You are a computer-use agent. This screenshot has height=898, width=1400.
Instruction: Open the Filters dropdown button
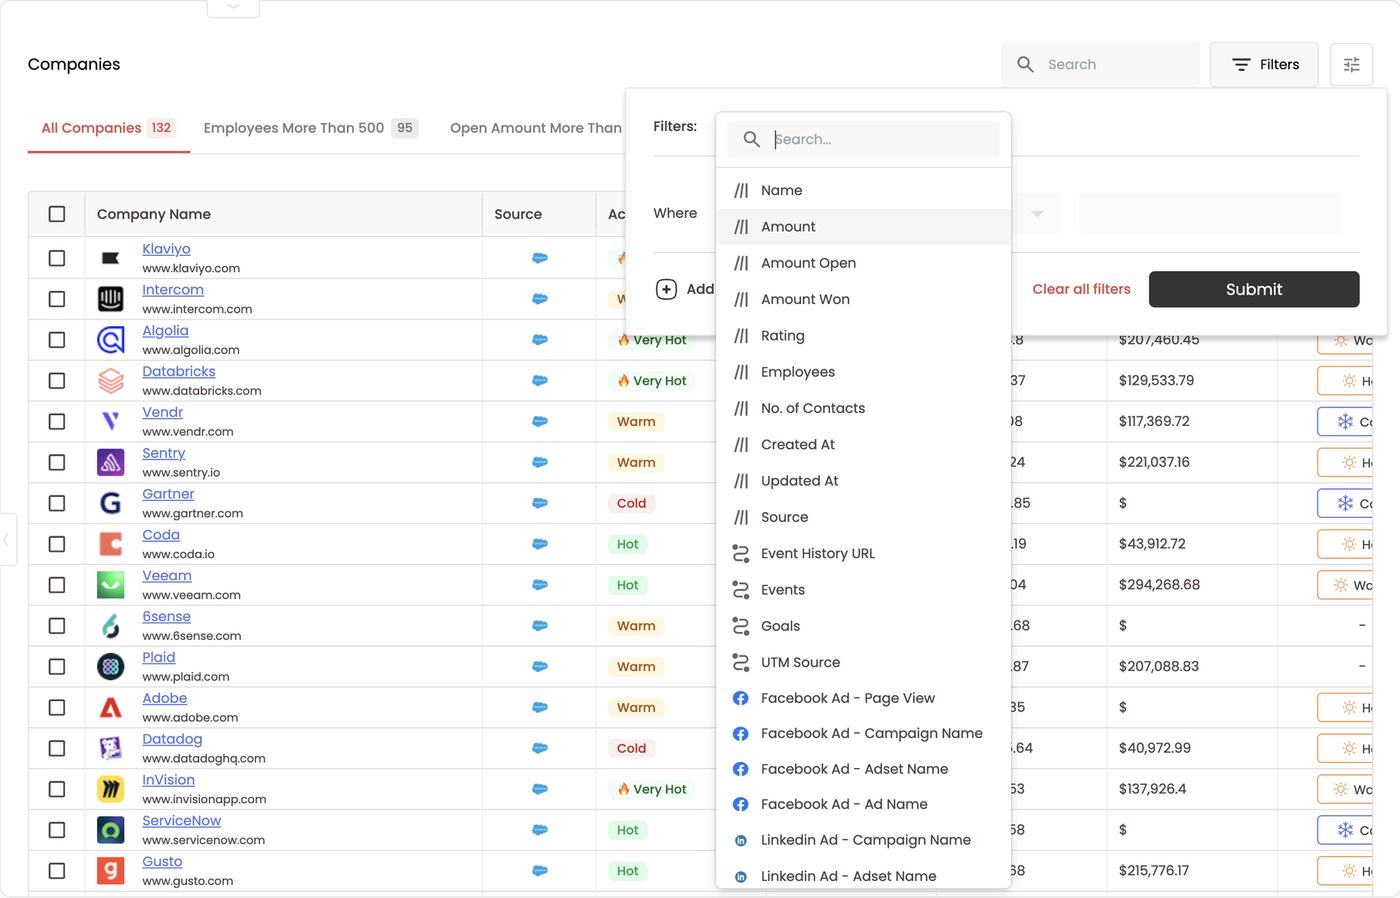coord(1264,64)
